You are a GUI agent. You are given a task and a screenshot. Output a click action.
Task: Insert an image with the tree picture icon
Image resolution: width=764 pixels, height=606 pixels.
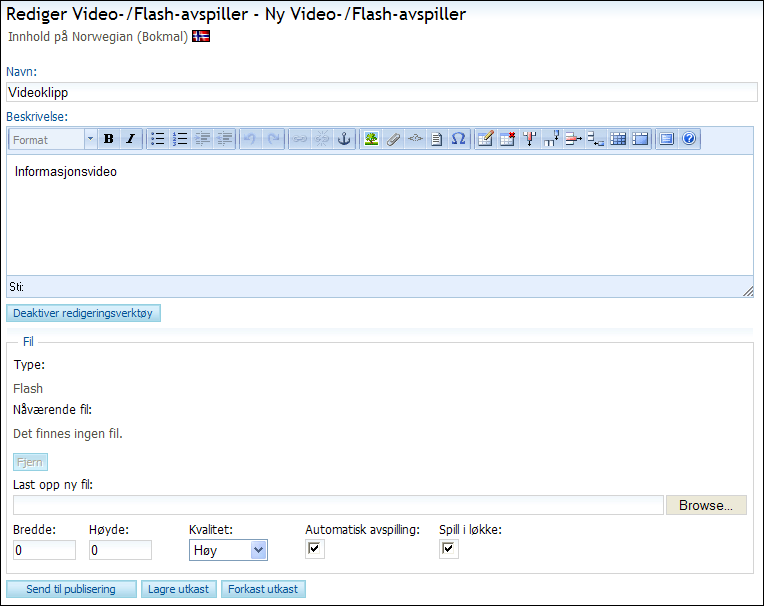[371, 139]
